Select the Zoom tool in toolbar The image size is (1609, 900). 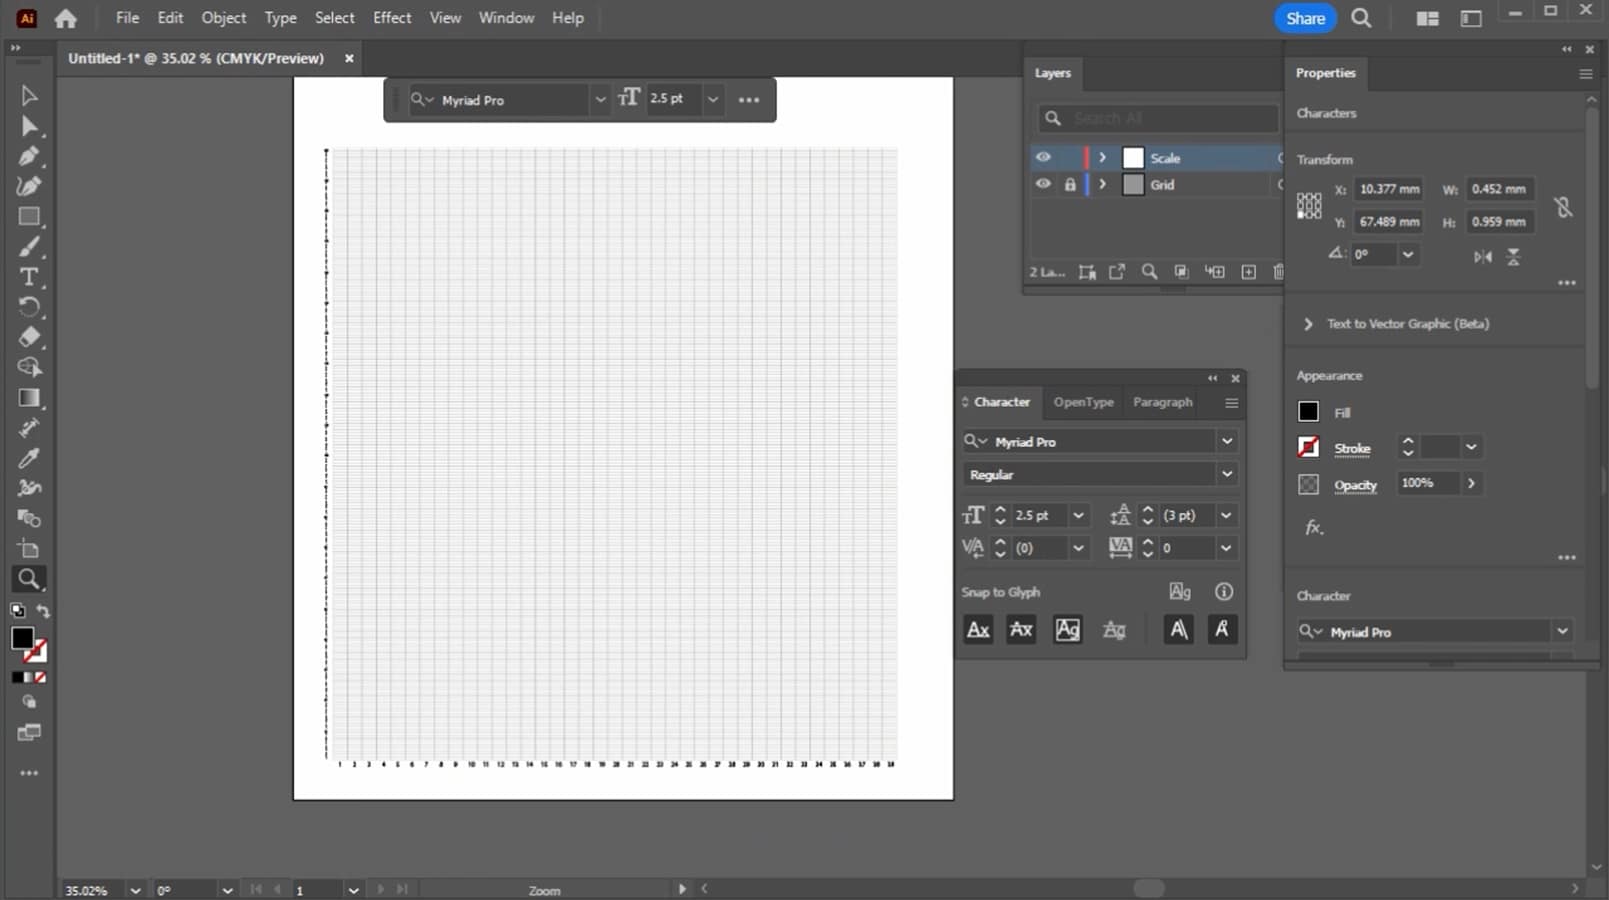pos(28,579)
